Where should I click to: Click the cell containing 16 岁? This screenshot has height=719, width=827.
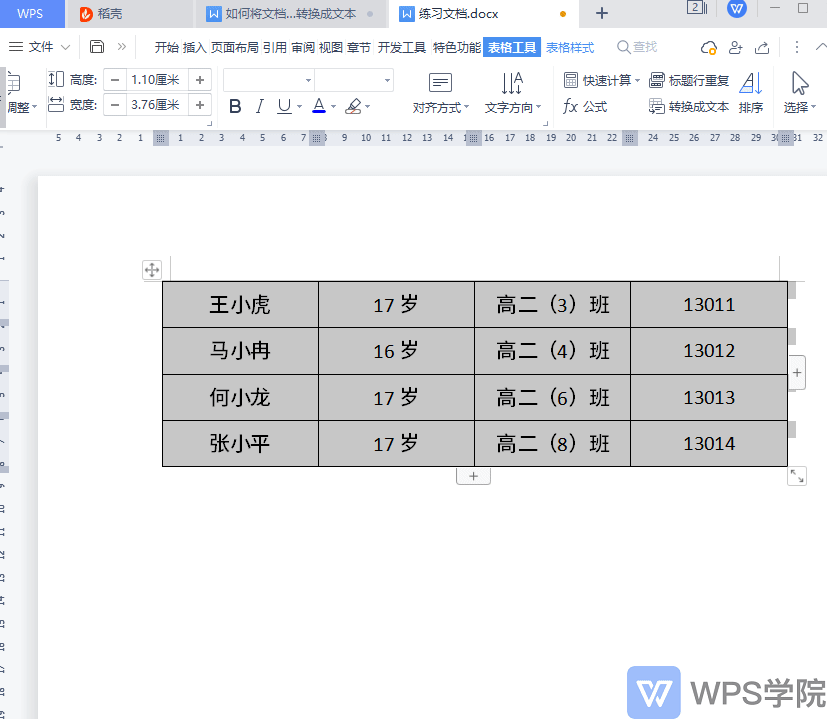(396, 351)
